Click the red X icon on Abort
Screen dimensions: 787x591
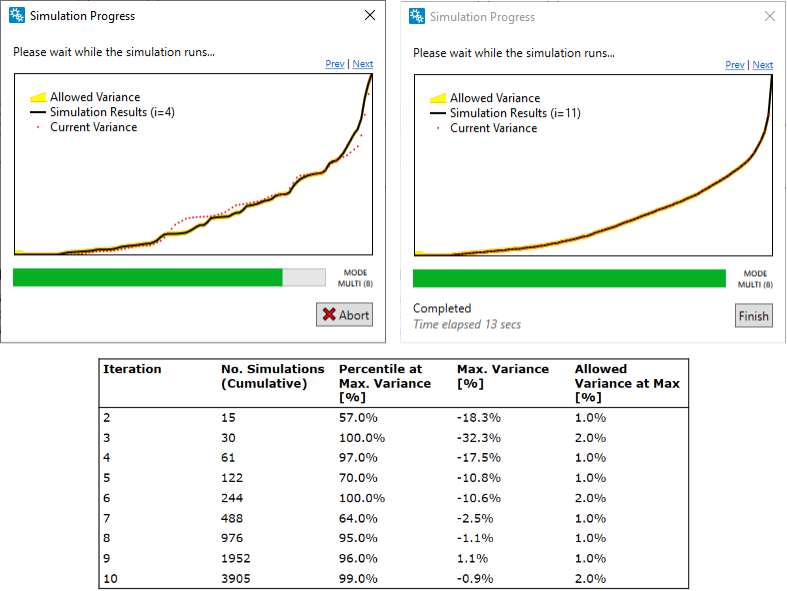(x=329, y=314)
